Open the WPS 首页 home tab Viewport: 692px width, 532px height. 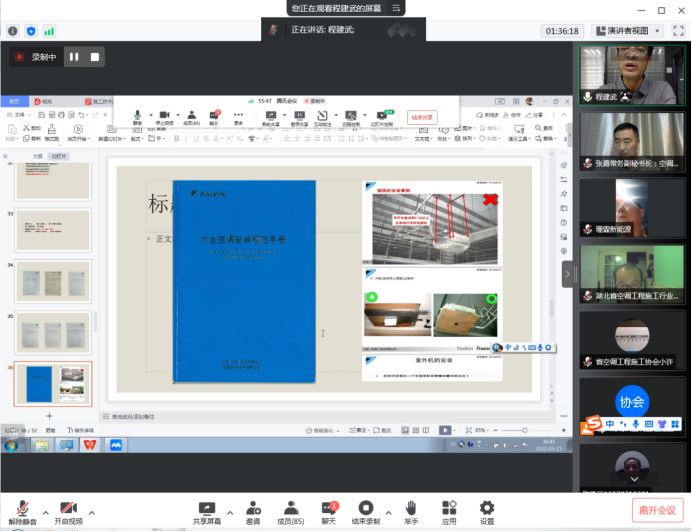tap(14, 102)
